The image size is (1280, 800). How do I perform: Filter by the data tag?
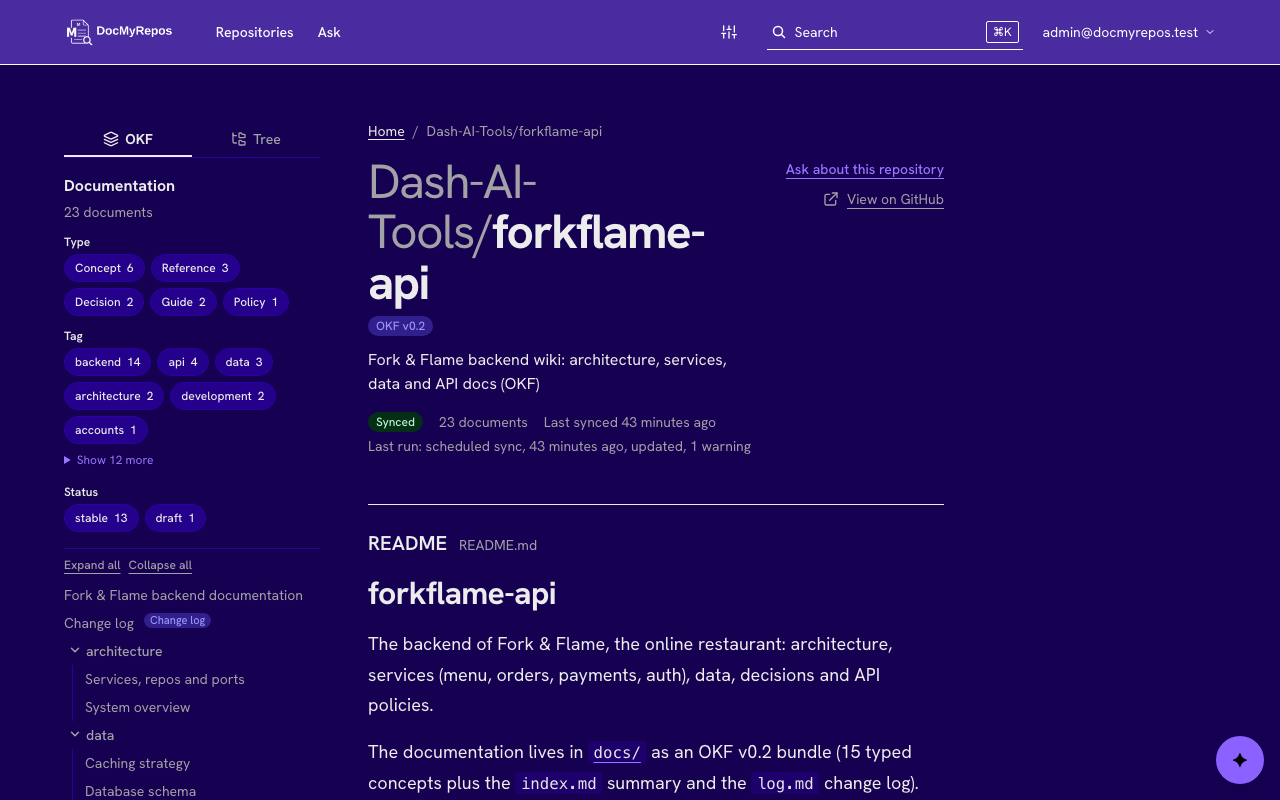pos(244,362)
